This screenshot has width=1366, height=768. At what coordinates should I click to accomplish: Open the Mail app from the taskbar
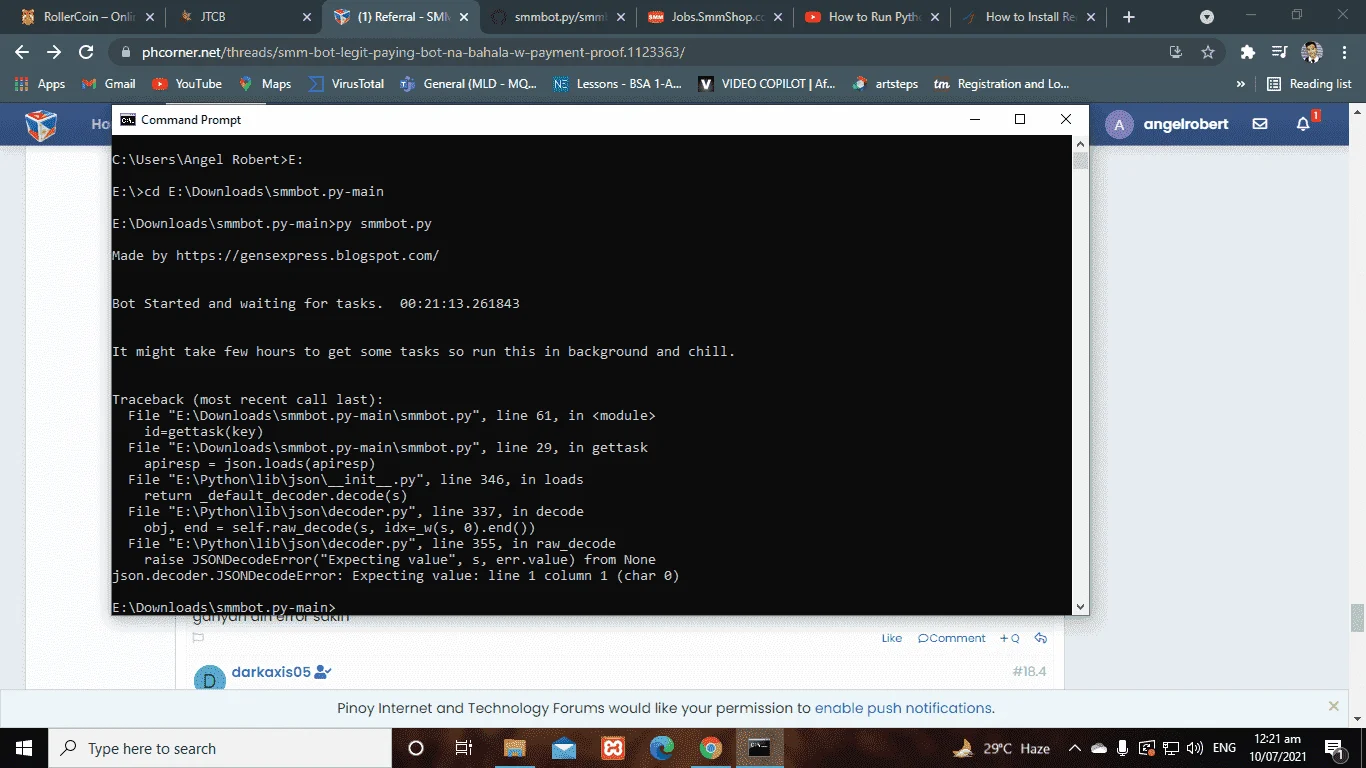point(563,748)
